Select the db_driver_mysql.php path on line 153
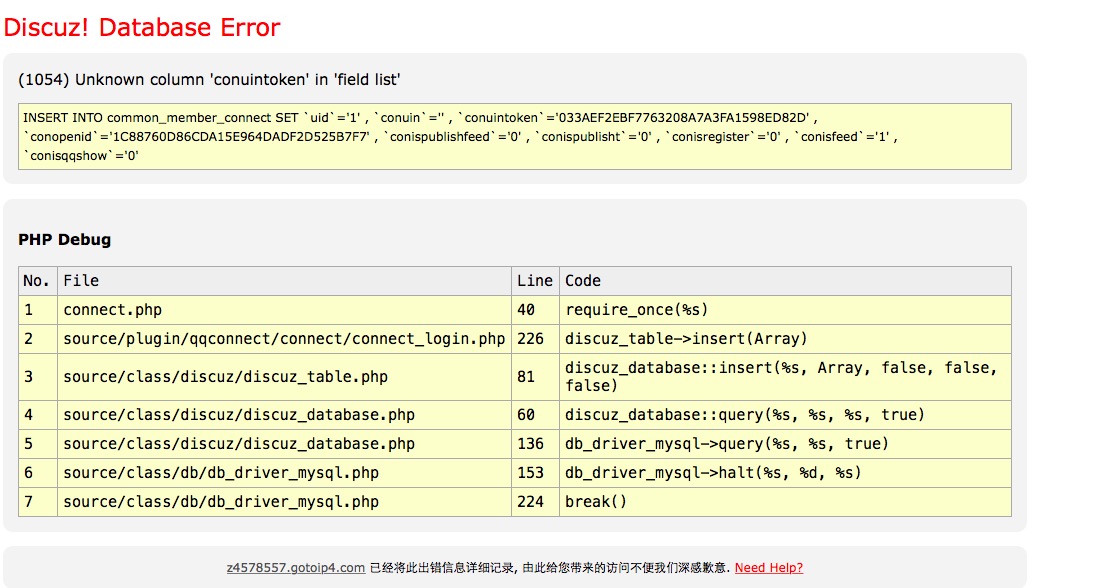This screenshot has height=588, width=1096. click(x=221, y=472)
